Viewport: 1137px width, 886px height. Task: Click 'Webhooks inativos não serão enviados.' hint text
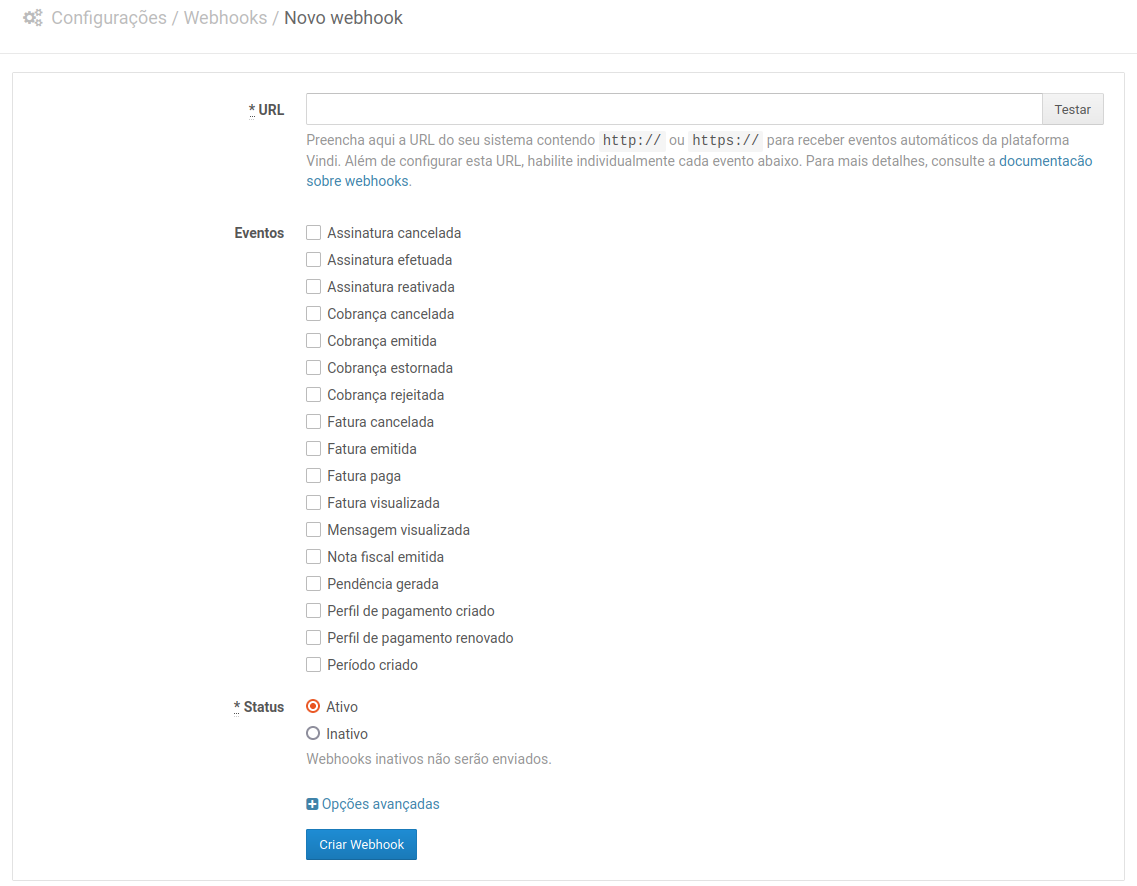429,759
